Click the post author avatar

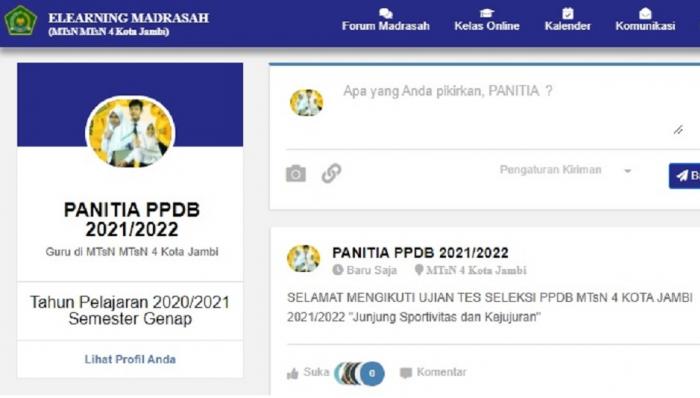point(304,258)
